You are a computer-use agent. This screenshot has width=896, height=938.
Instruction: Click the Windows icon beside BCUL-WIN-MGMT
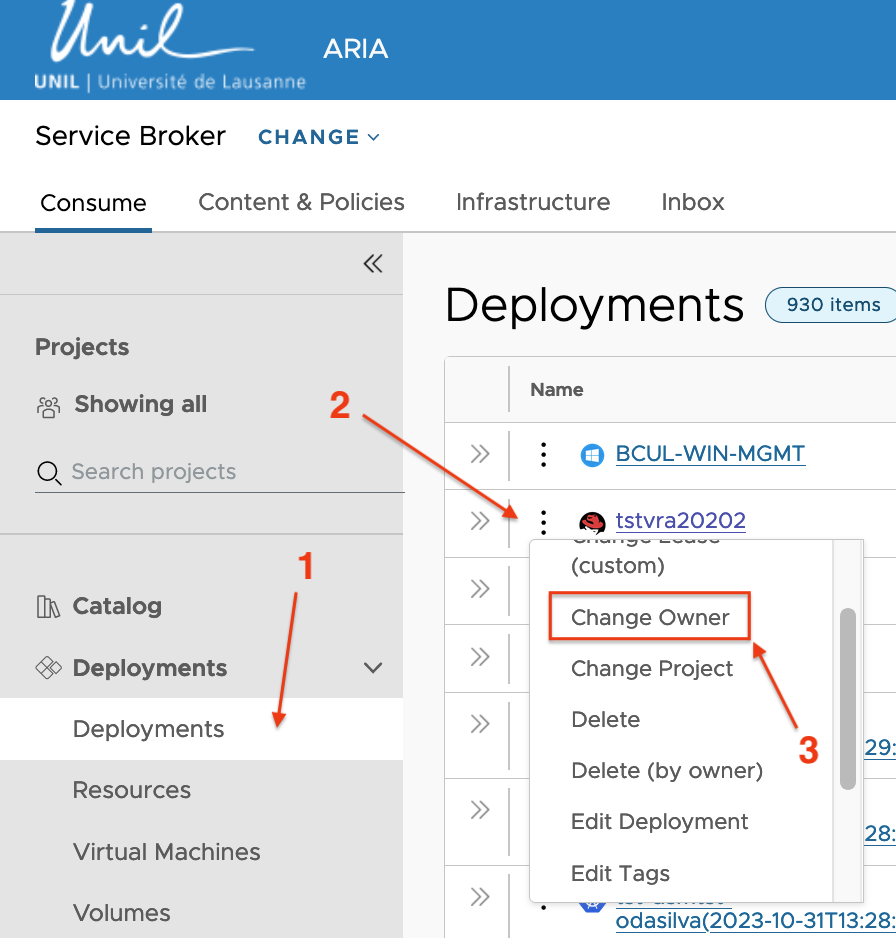(x=592, y=455)
